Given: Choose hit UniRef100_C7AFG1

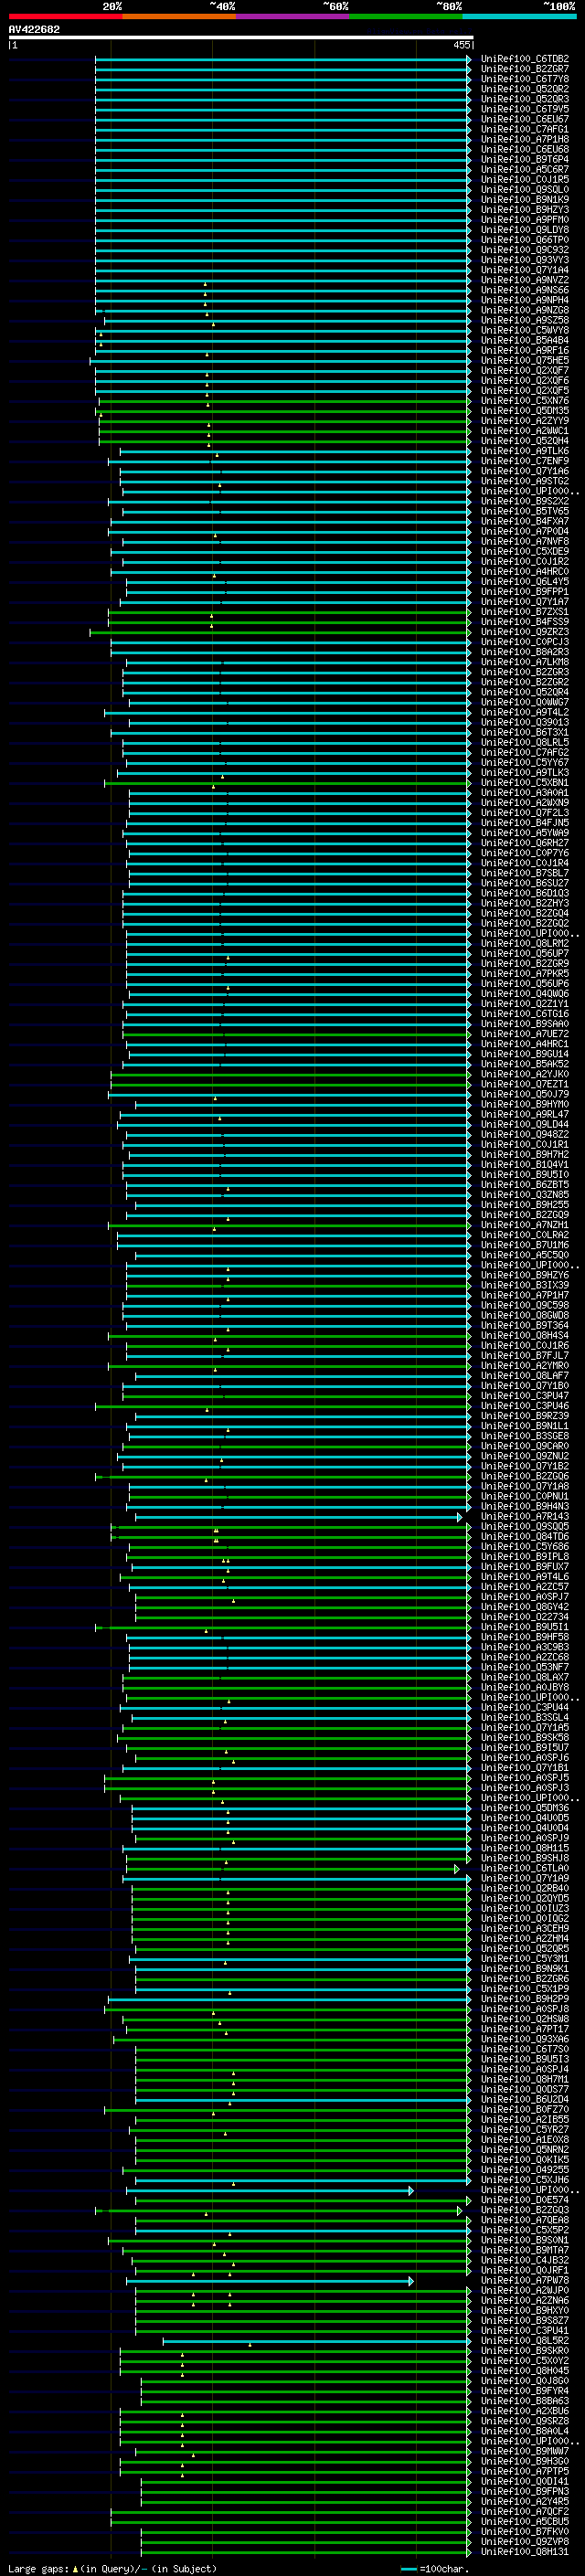Looking at the screenshot, I should (525, 129).
